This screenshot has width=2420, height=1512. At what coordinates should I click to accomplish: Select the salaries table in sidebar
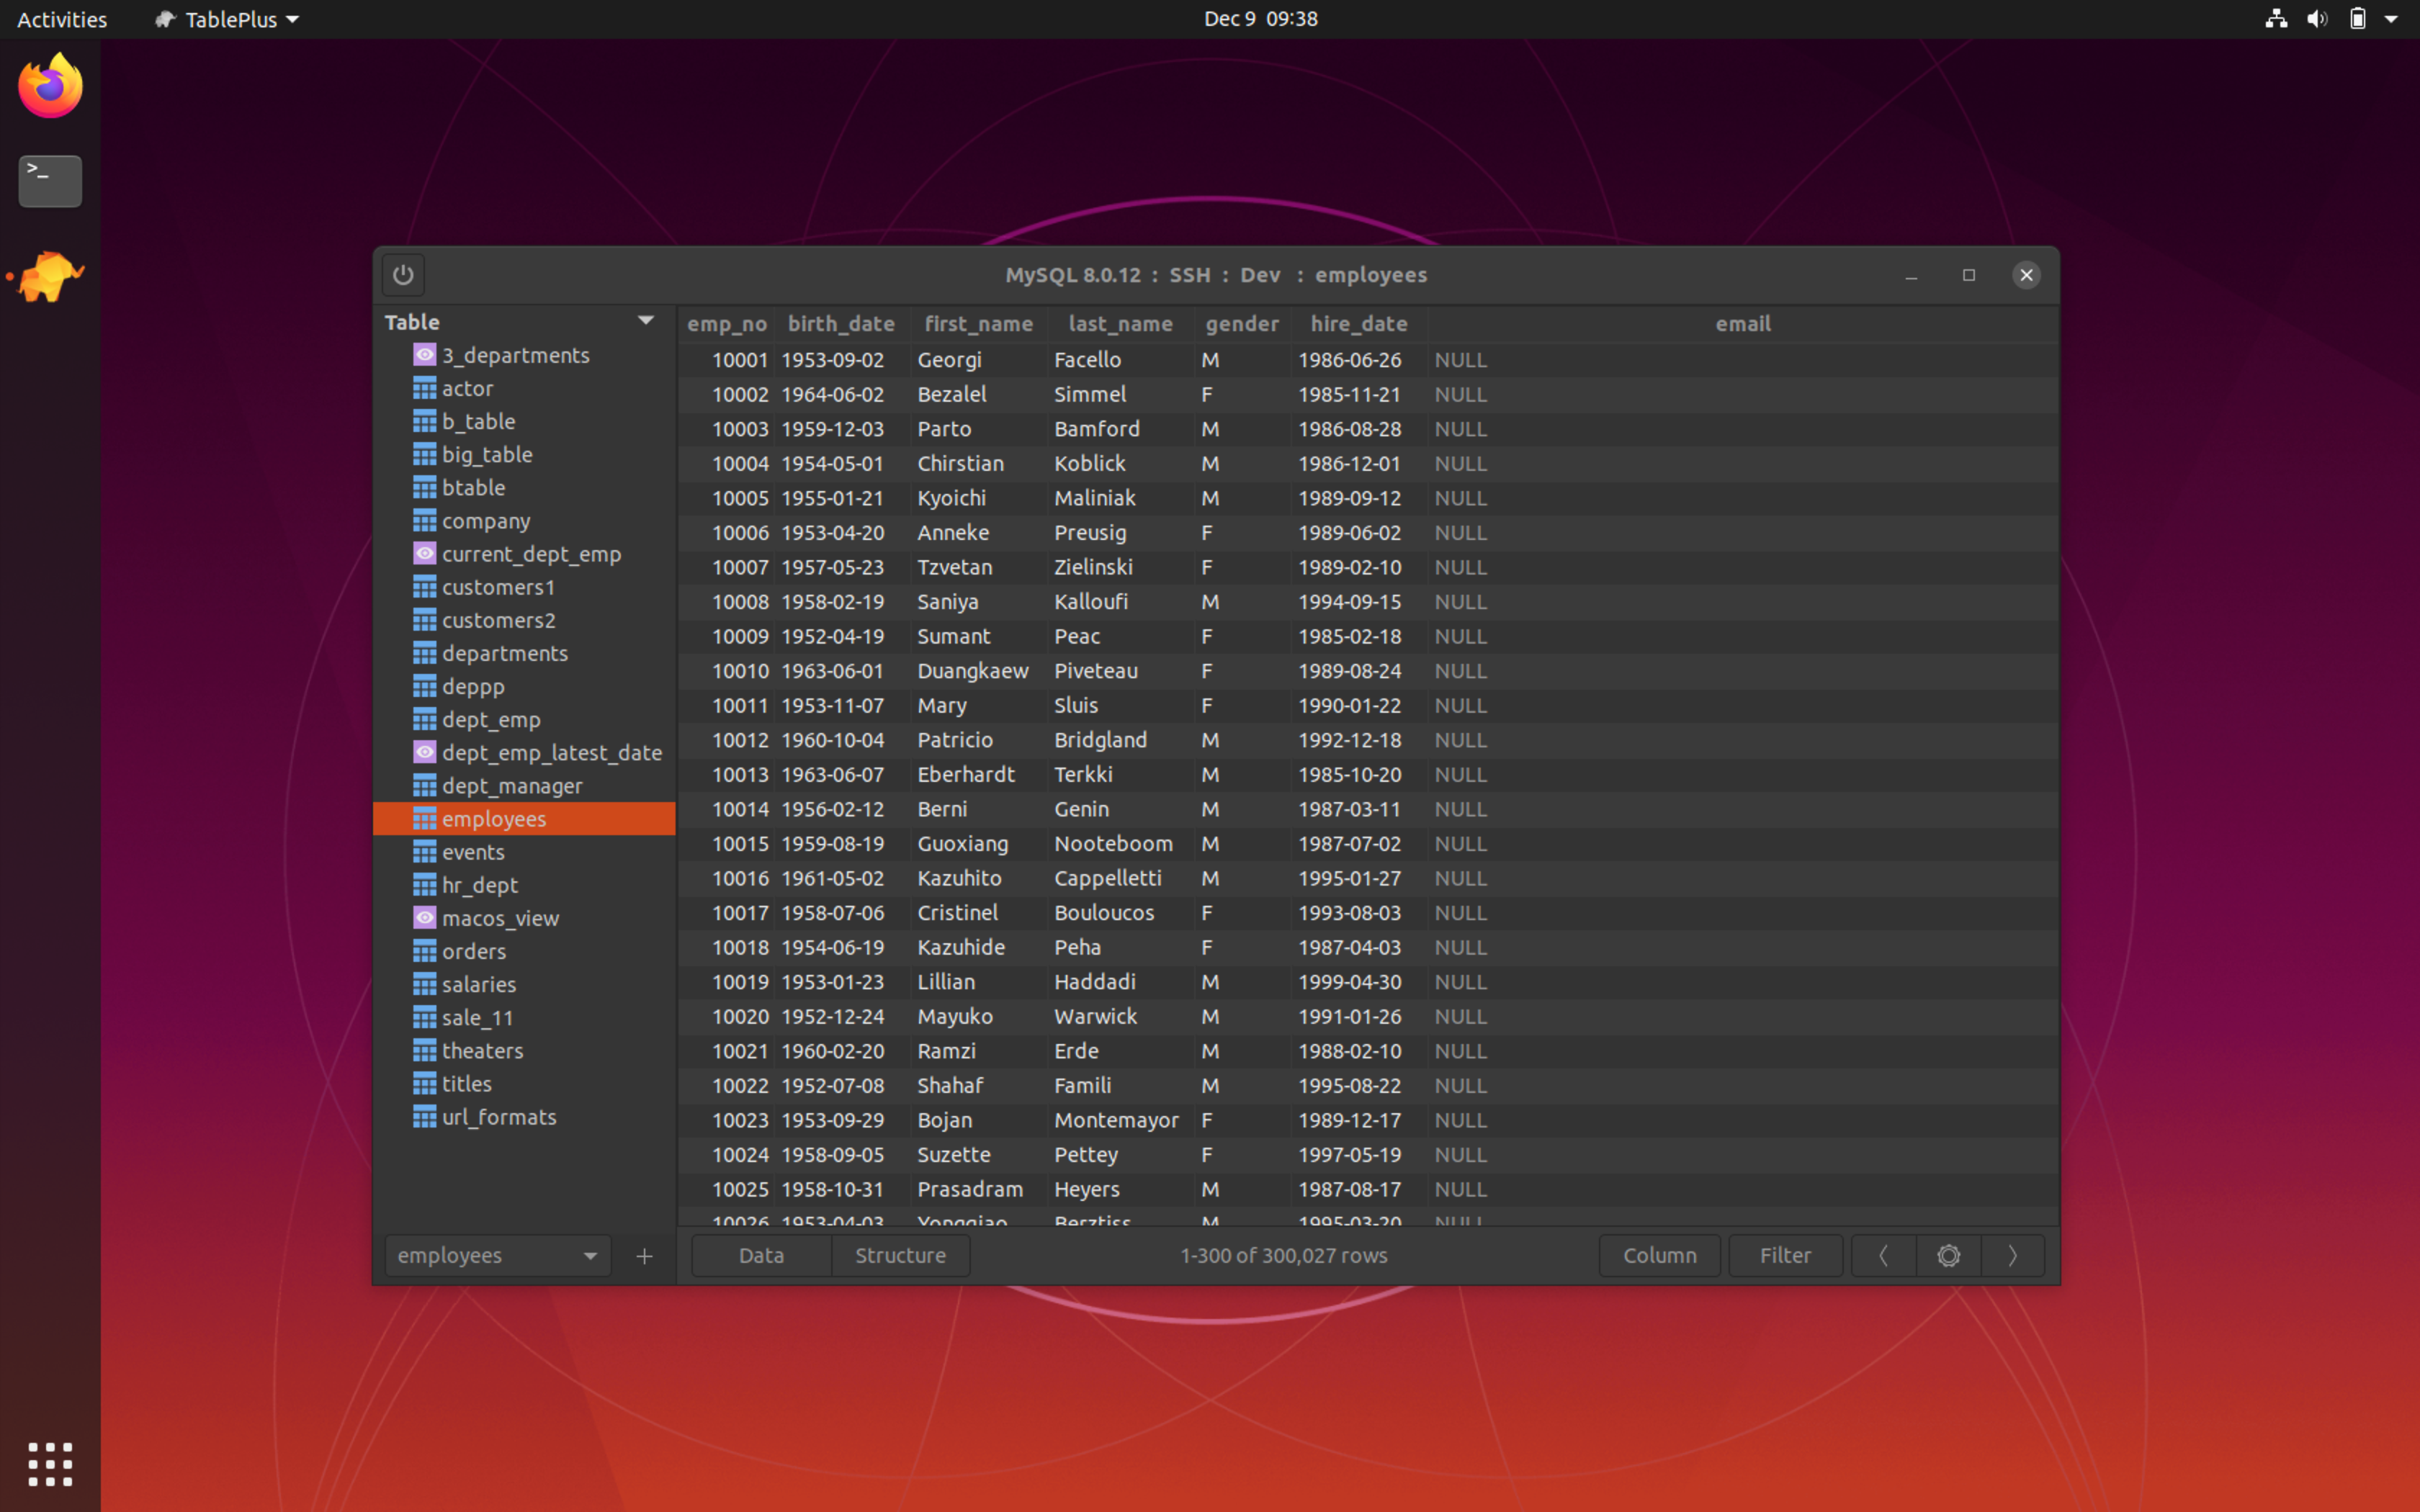point(478,983)
